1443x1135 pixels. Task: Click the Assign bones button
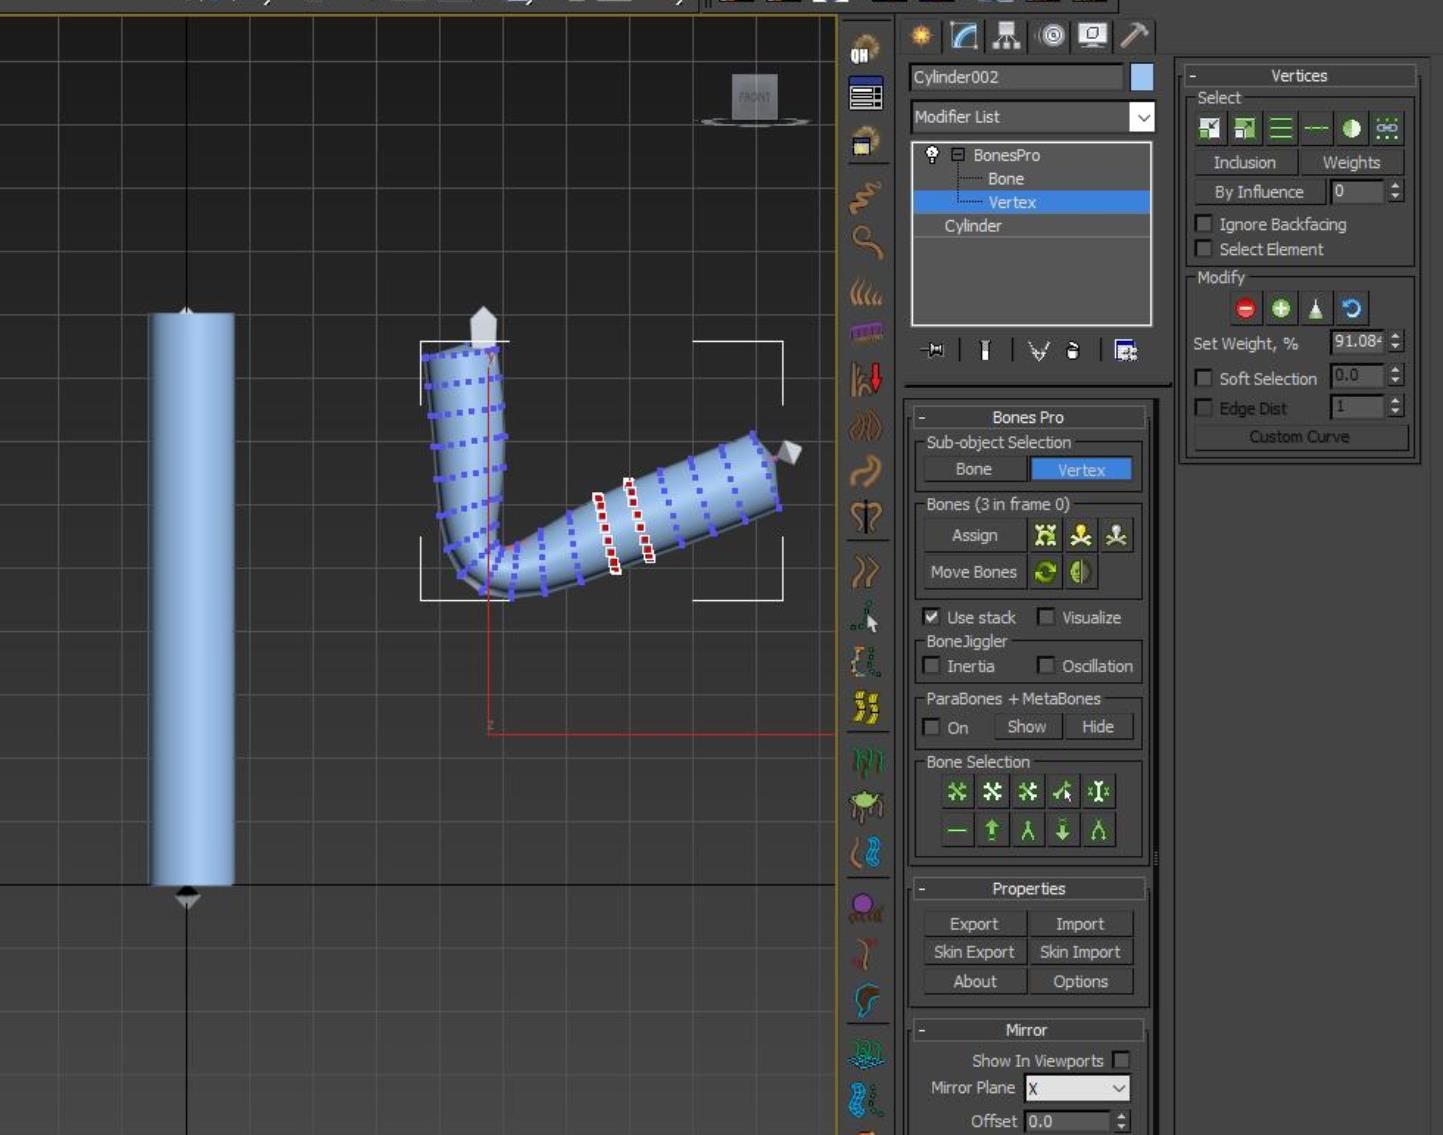(974, 535)
